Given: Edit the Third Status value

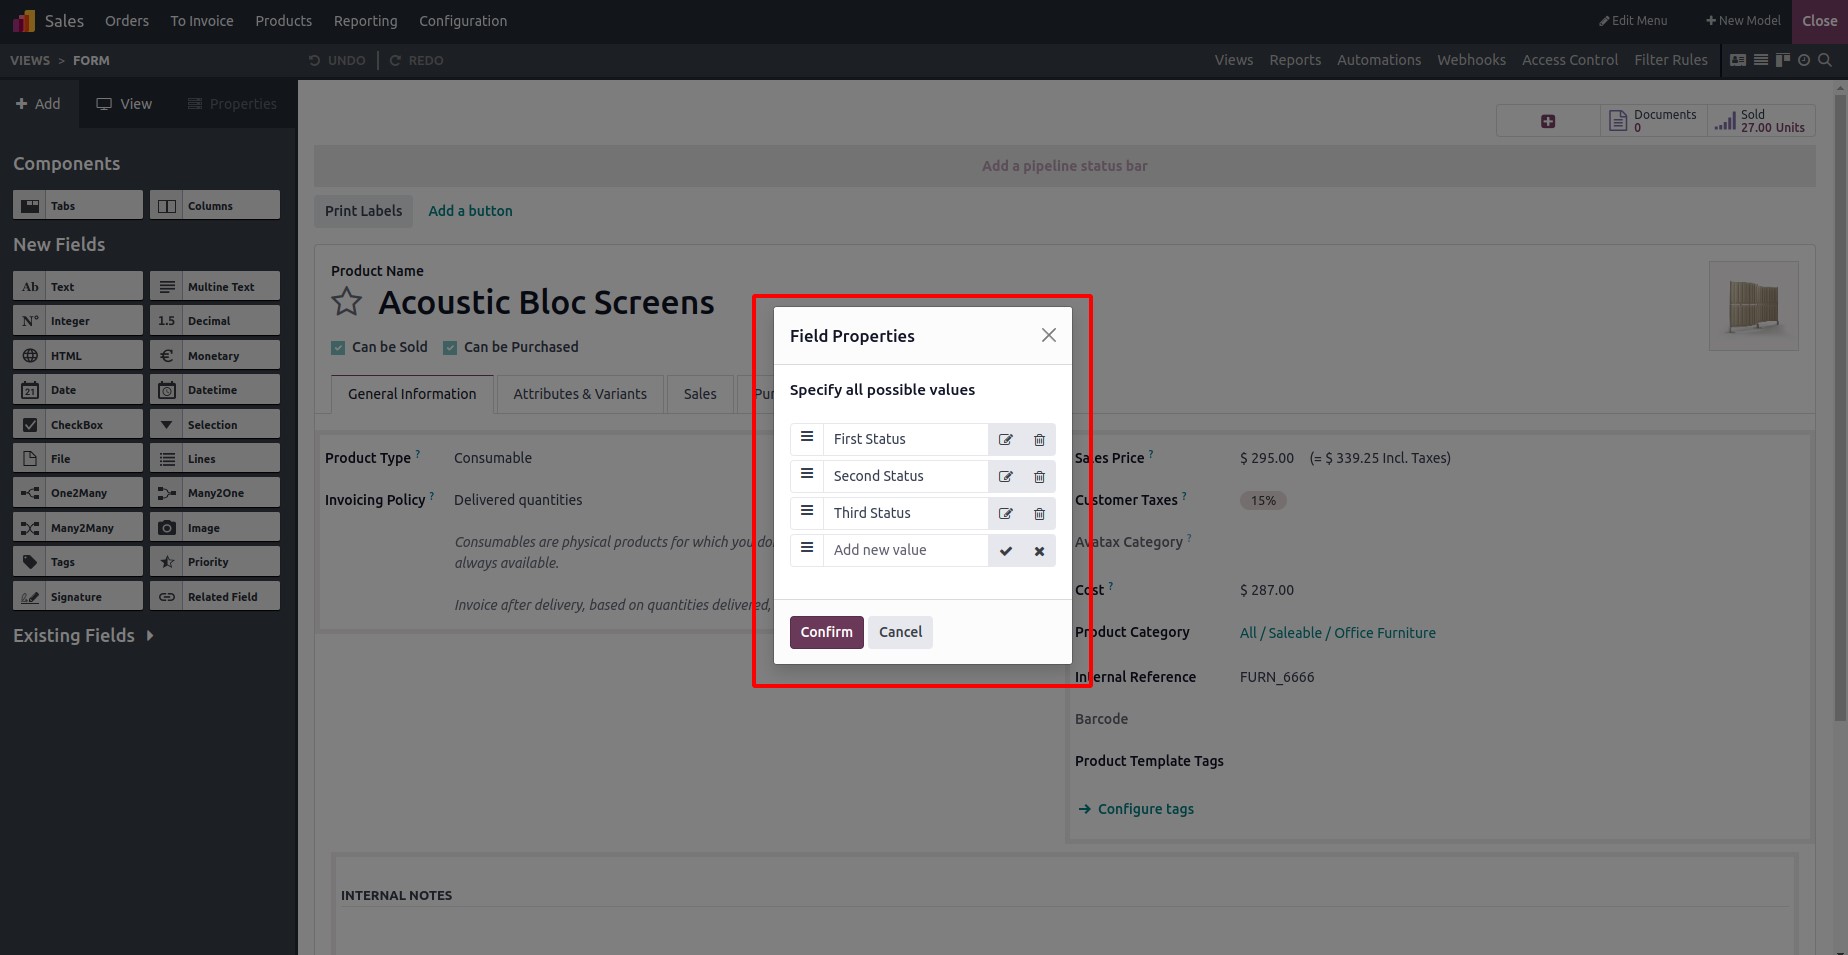Looking at the screenshot, I should tap(1005, 514).
